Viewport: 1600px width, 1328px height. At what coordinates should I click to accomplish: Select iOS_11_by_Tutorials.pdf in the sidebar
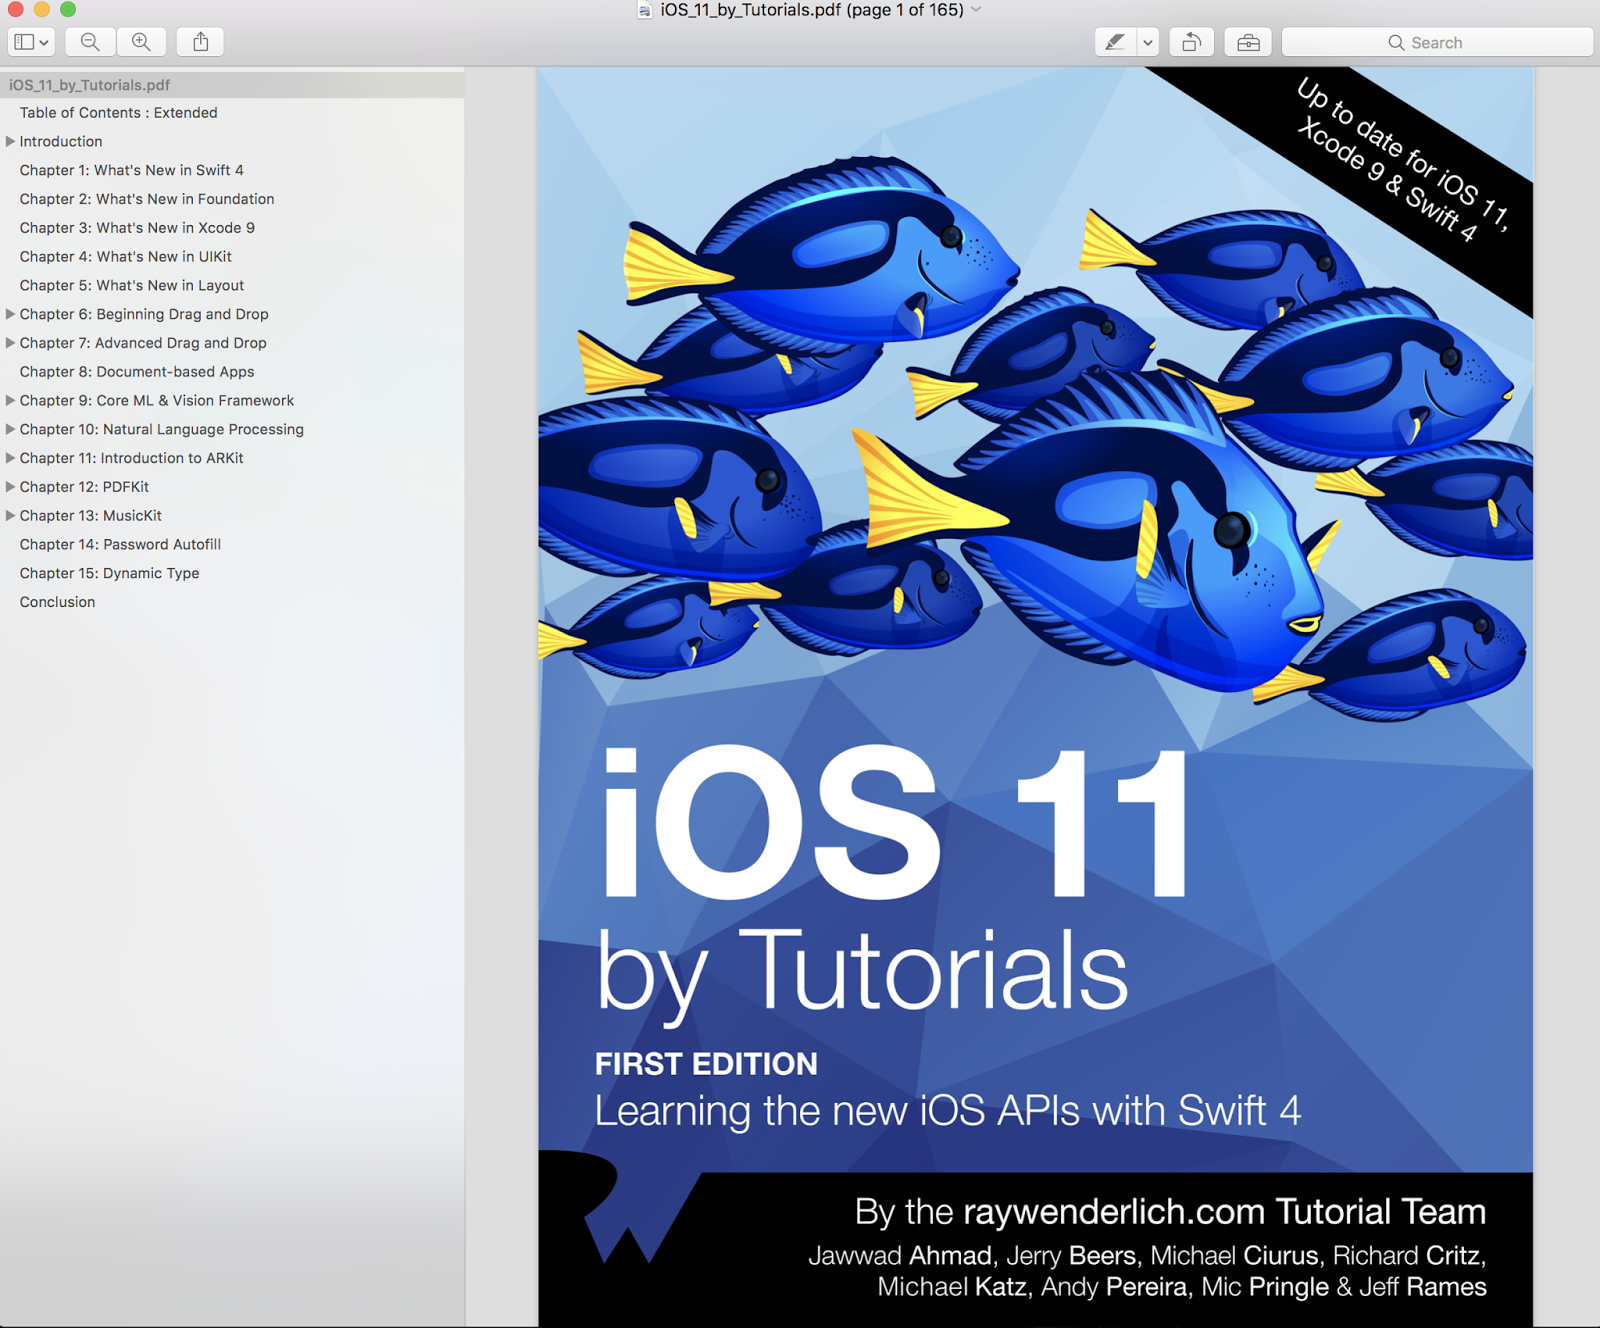pos(232,85)
